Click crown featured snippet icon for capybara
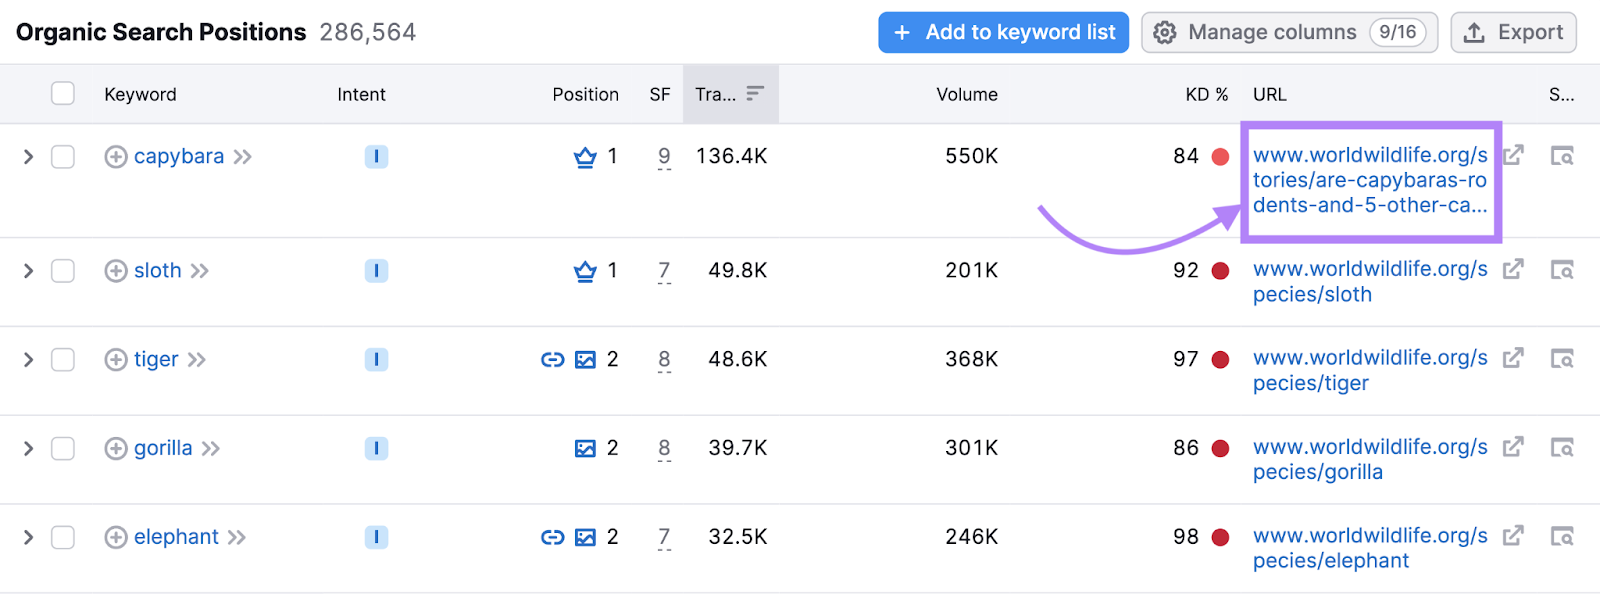This screenshot has width=1600, height=594. pyautogui.click(x=585, y=157)
